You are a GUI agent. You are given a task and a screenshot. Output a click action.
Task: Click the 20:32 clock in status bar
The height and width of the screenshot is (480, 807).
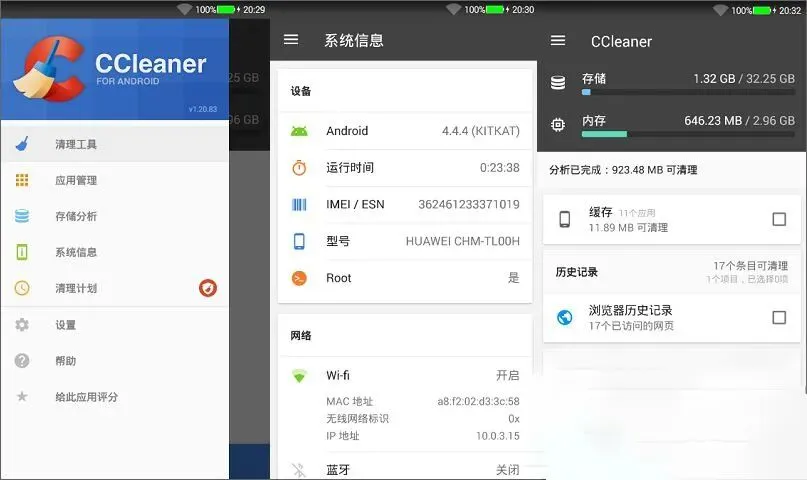pos(790,10)
